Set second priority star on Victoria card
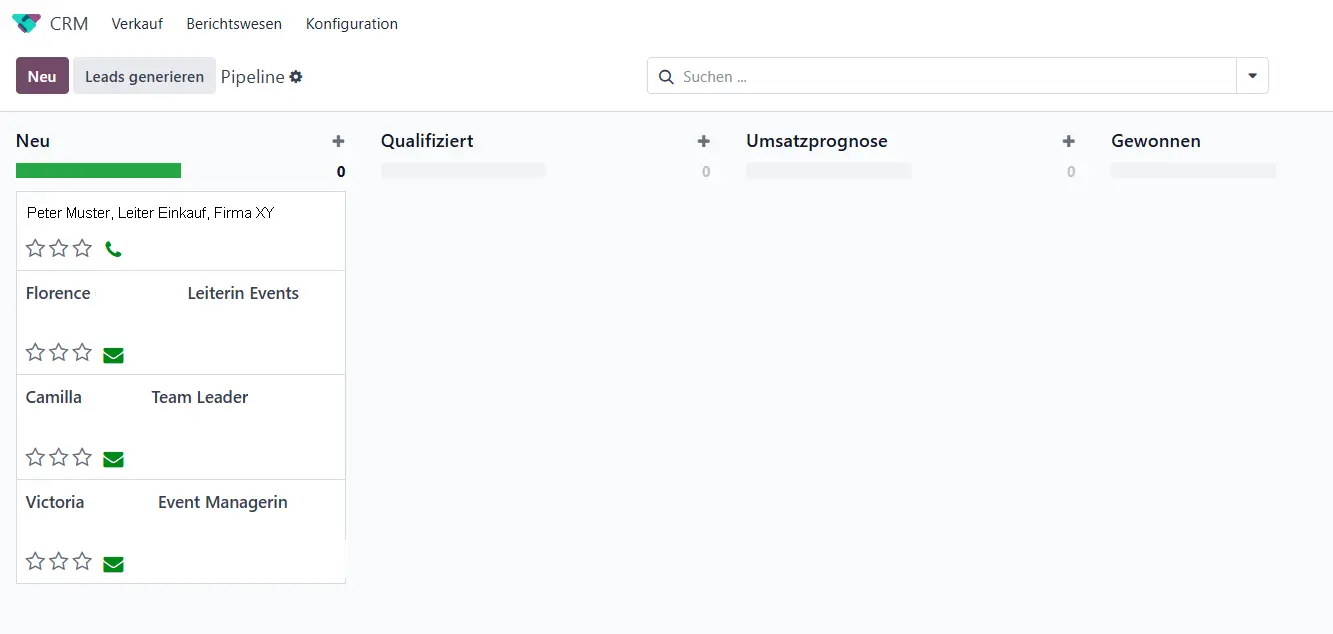This screenshot has width=1333, height=634. point(59,561)
